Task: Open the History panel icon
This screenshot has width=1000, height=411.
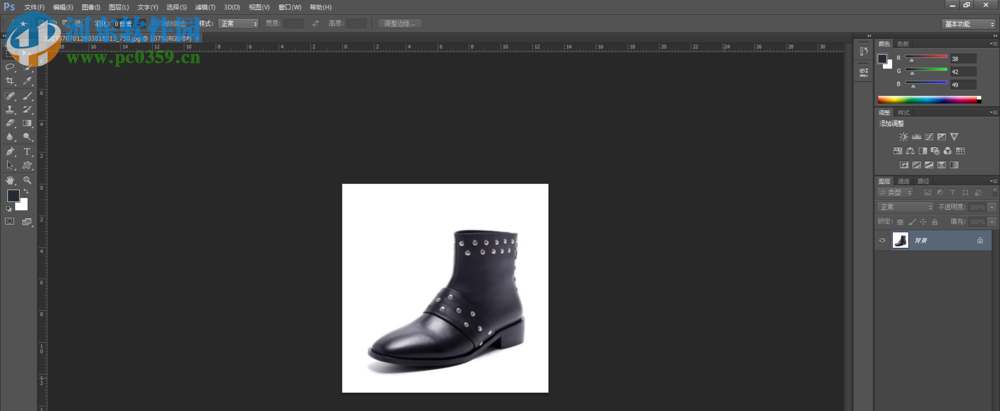Action: 864,52
